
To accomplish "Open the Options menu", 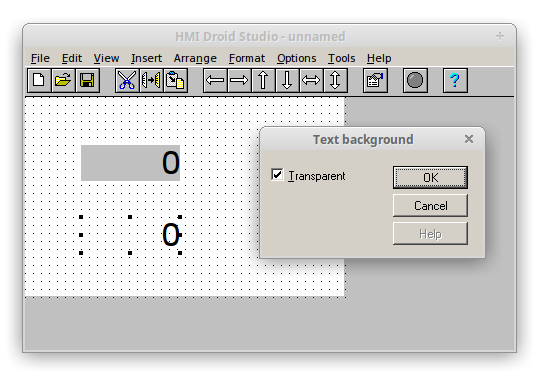I will click(x=297, y=58).
